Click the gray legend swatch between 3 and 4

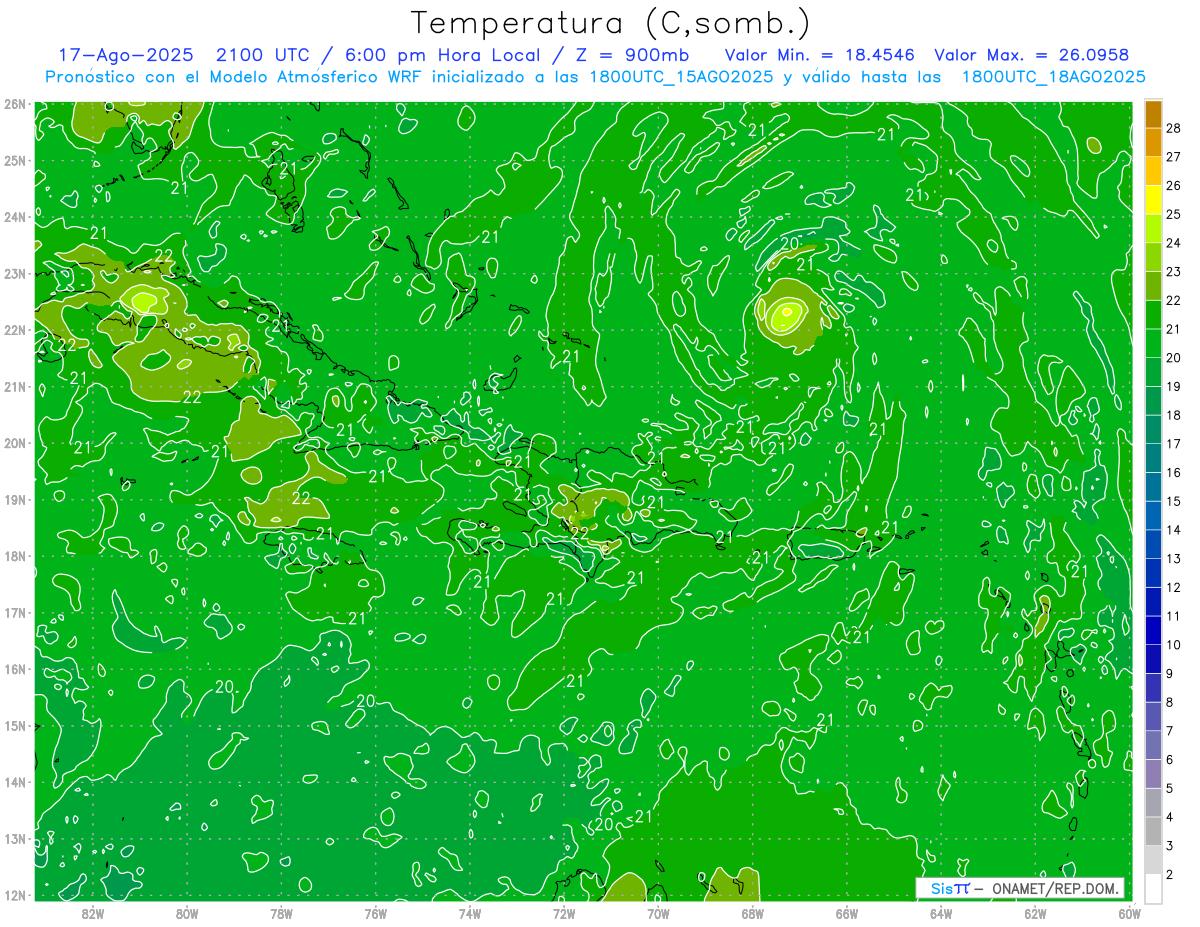point(1153,831)
